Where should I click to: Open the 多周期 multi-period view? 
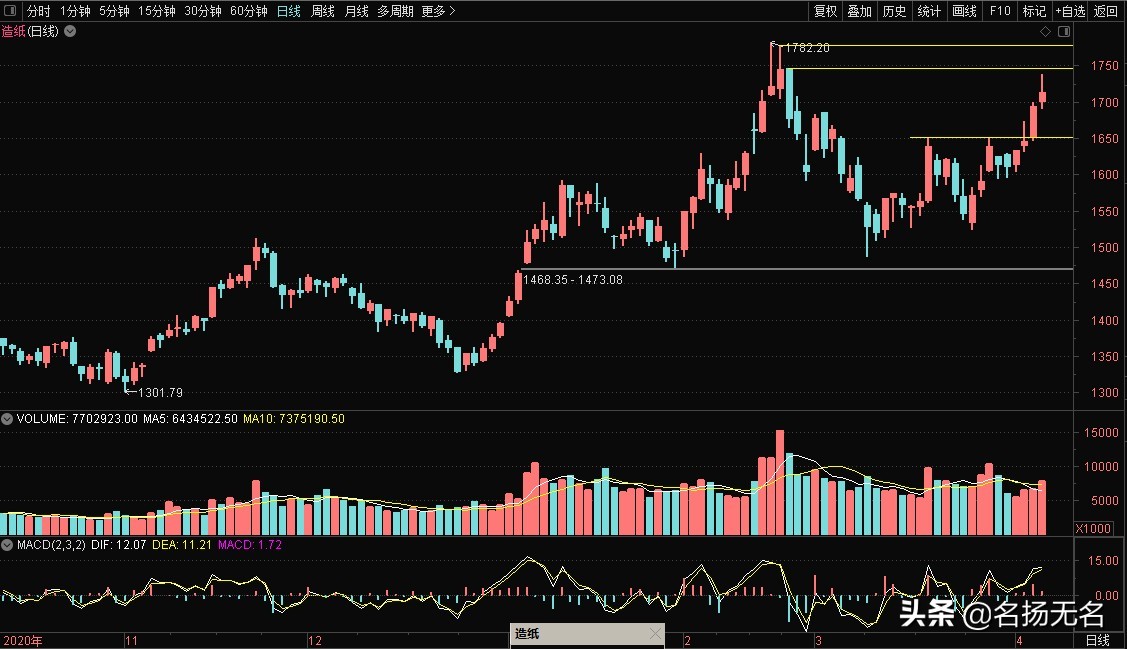tap(395, 11)
